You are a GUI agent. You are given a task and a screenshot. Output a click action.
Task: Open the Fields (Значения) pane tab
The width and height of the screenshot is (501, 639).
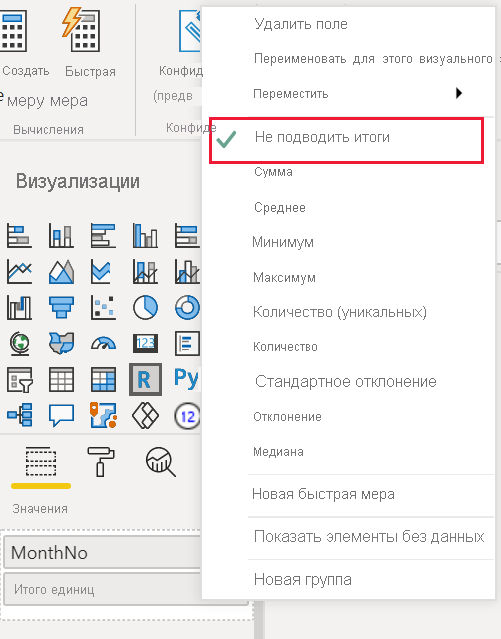pos(41,462)
